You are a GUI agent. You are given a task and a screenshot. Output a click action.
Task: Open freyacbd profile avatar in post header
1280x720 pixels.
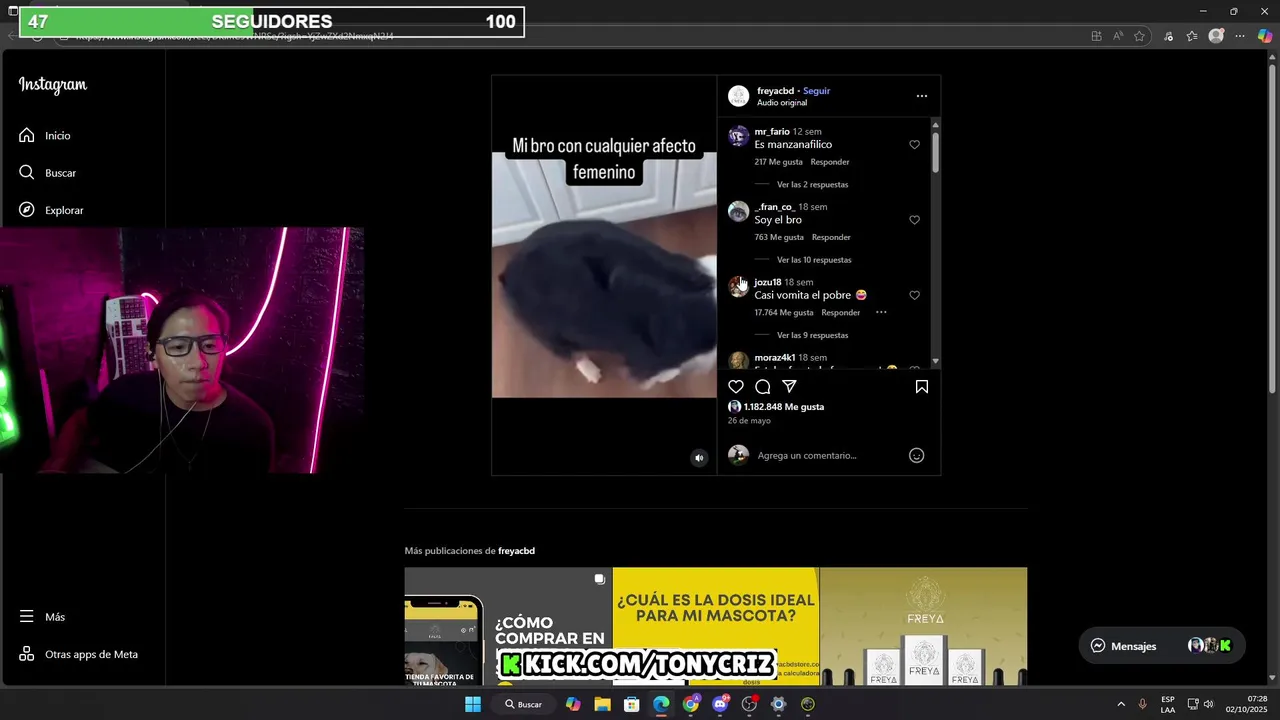click(x=738, y=96)
